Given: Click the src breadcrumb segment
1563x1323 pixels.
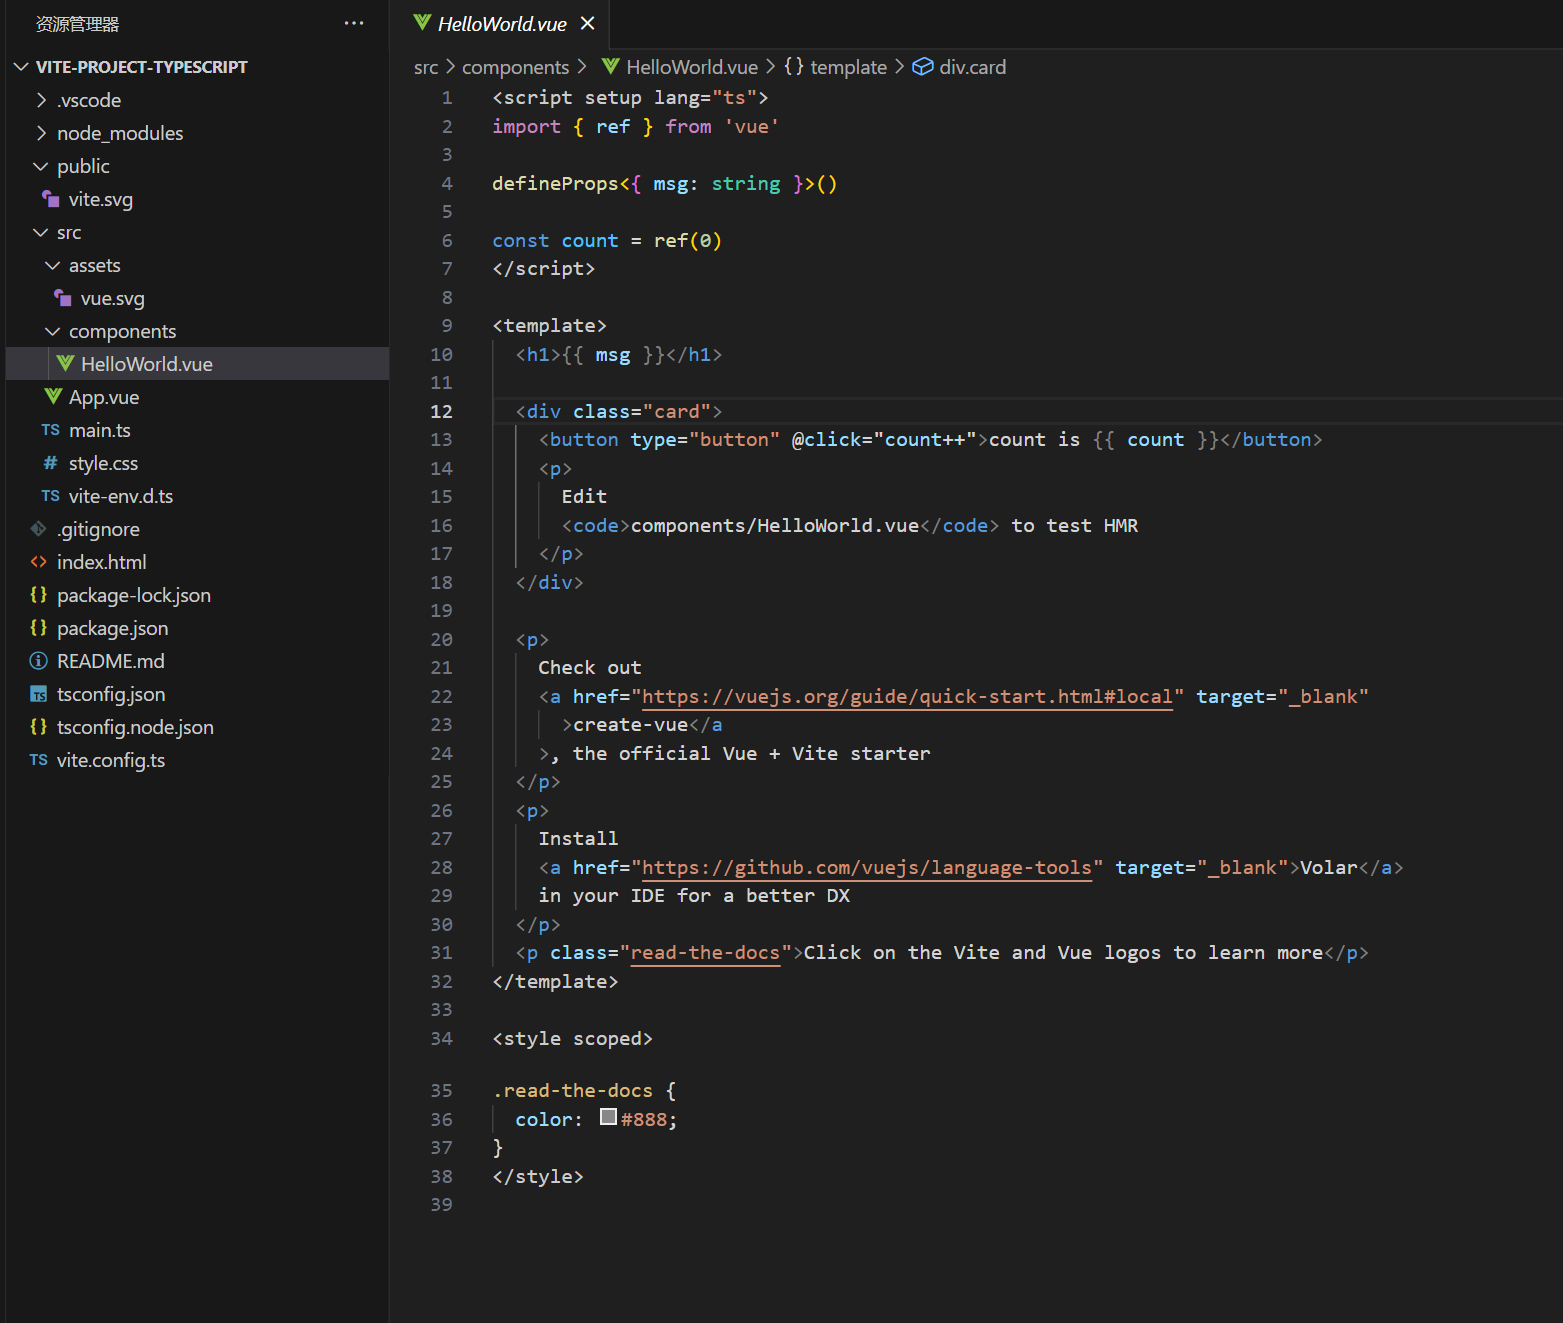Looking at the screenshot, I should (426, 67).
